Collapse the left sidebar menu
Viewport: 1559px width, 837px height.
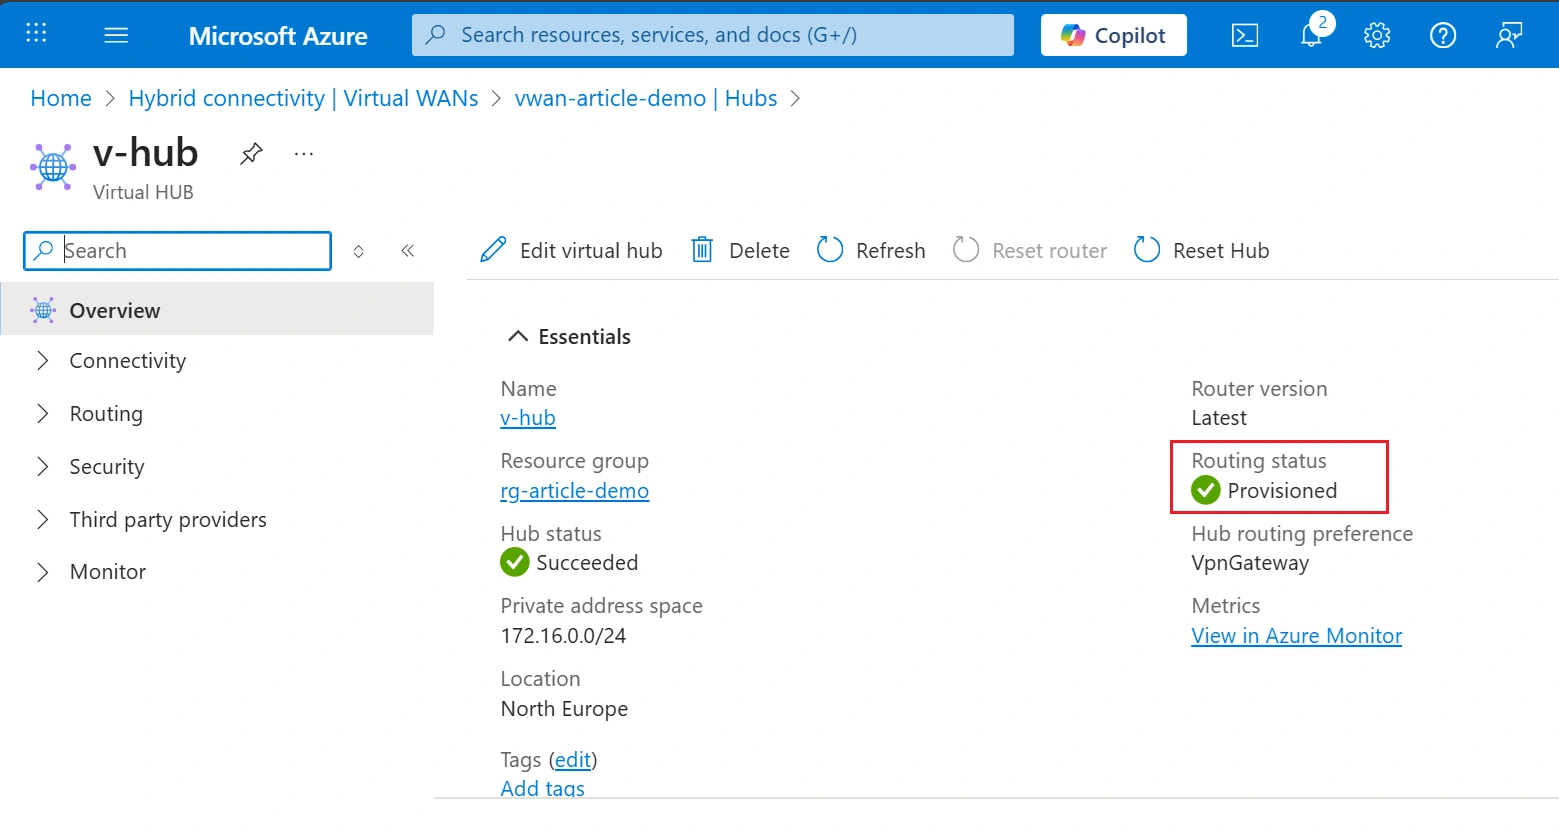point(408,251)
